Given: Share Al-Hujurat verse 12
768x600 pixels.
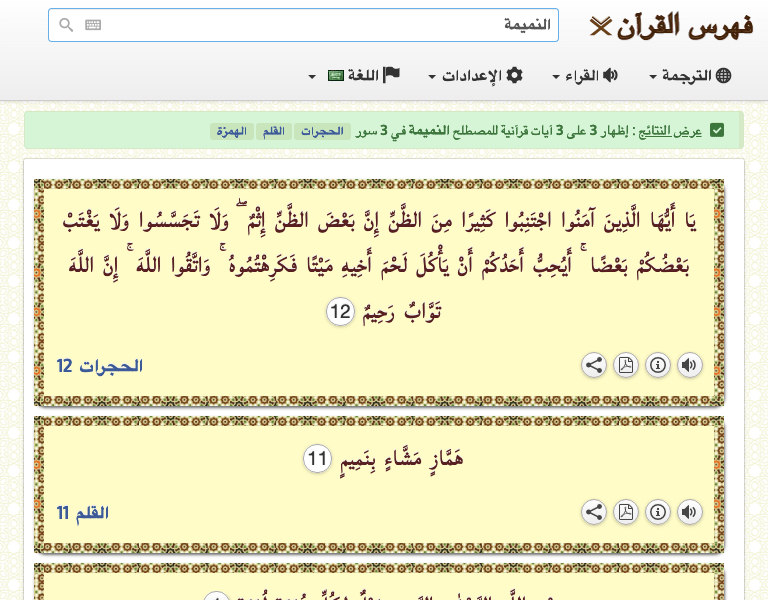Looking at the screenshot, I should click(x=594, y=365).
